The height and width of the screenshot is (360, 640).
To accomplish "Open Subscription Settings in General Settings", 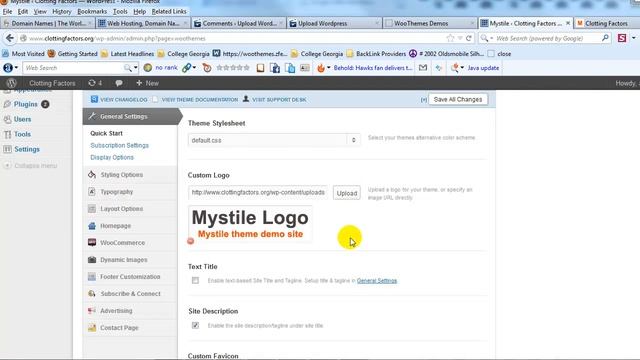I will coord(120,145).
